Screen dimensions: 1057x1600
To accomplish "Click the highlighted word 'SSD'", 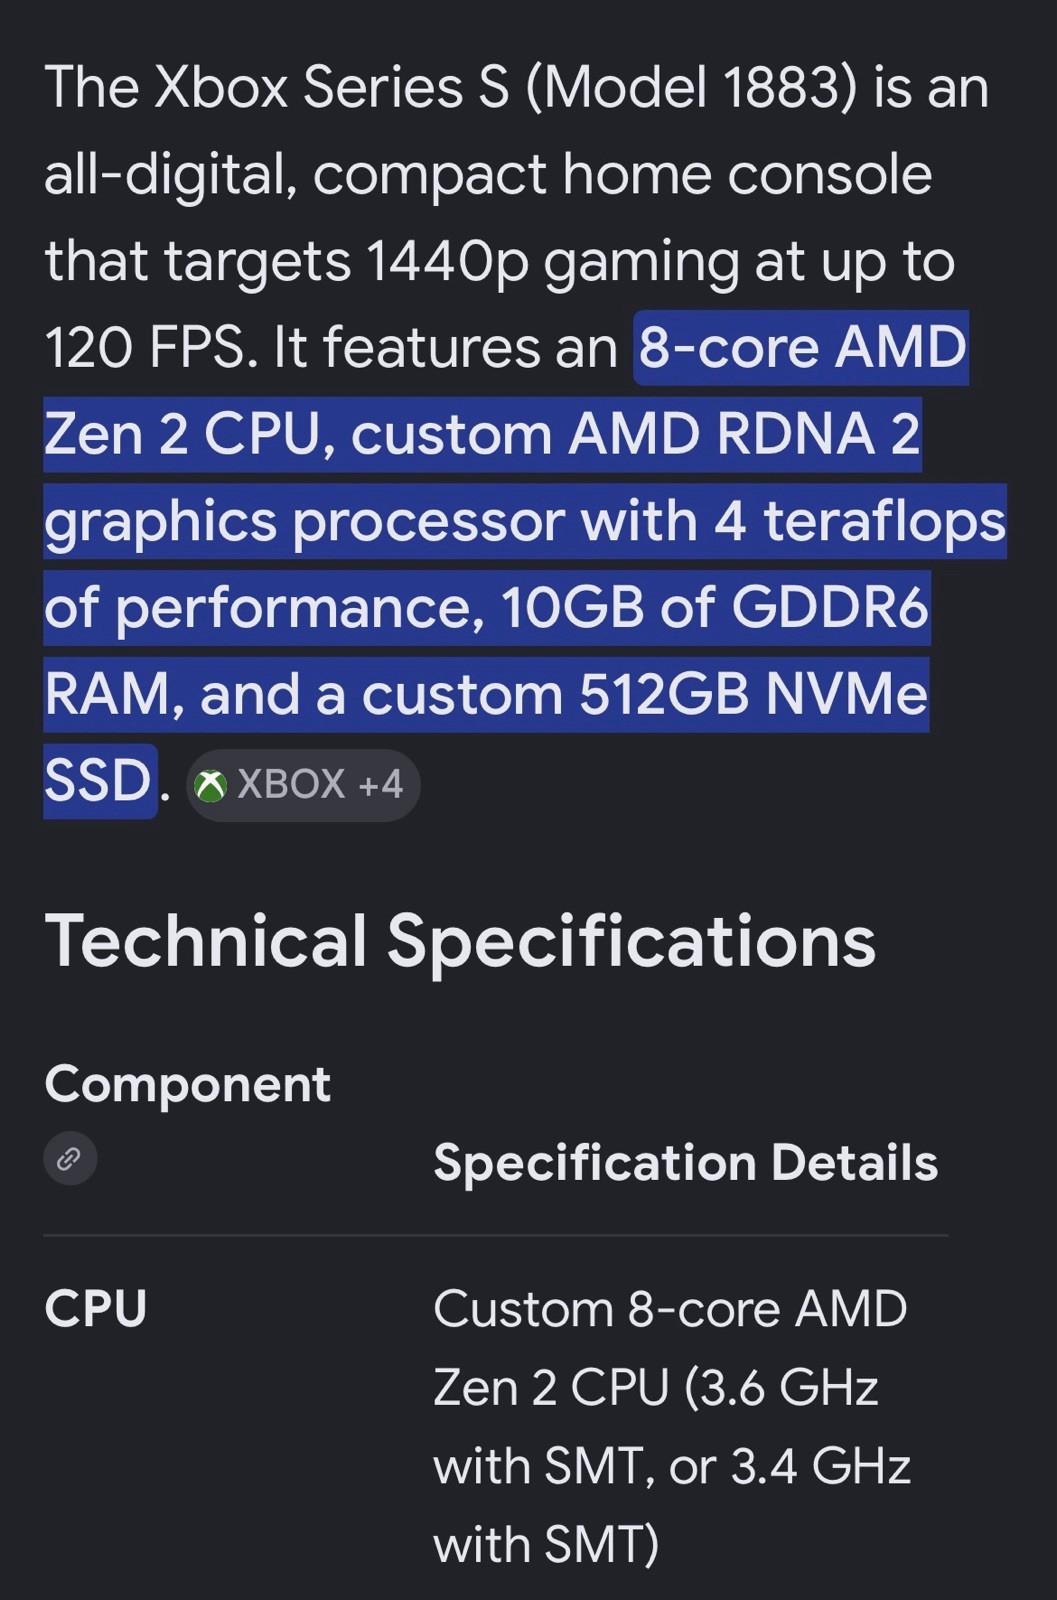I will [98, 781].
